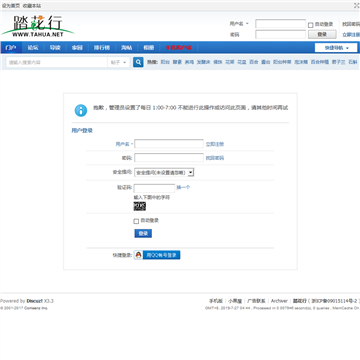
Task: Focus the 验证码 captcha input
Action: click(154, 188)
